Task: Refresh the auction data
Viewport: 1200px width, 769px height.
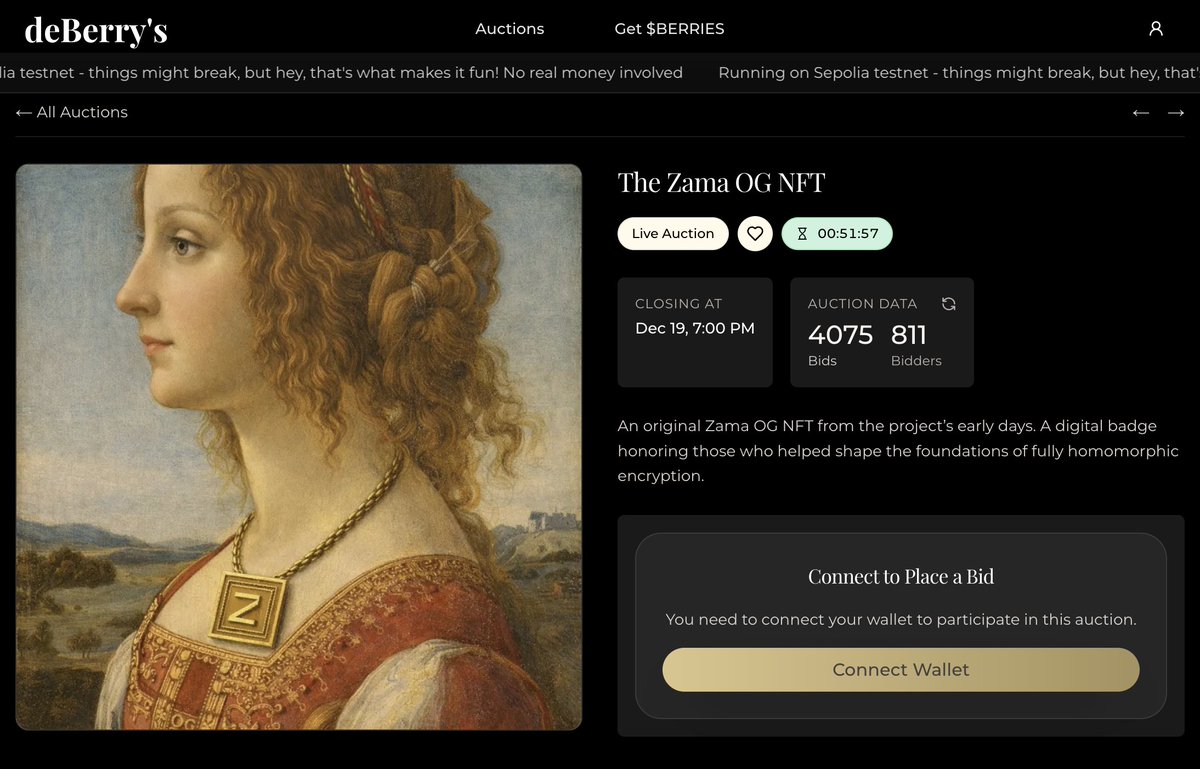Action: pos(949,303)
